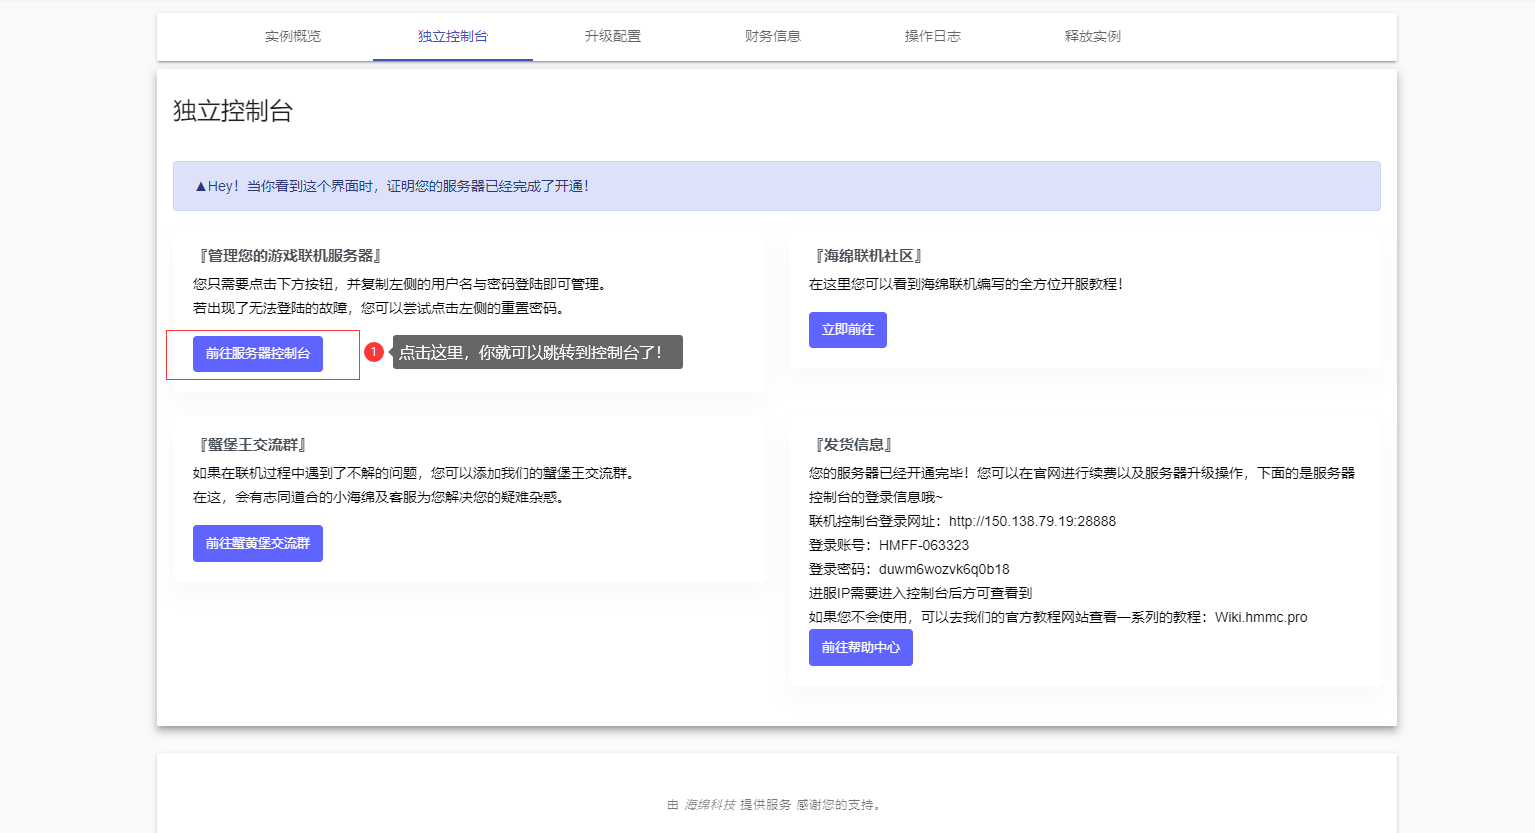This screenshot has height=833, width=1535.
Task: Open help center via 前往帮助中心
Action: tap(861, 648)
